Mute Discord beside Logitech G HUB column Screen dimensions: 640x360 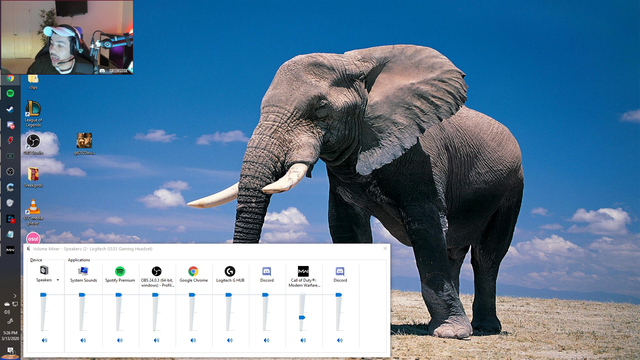pos(267,340)
